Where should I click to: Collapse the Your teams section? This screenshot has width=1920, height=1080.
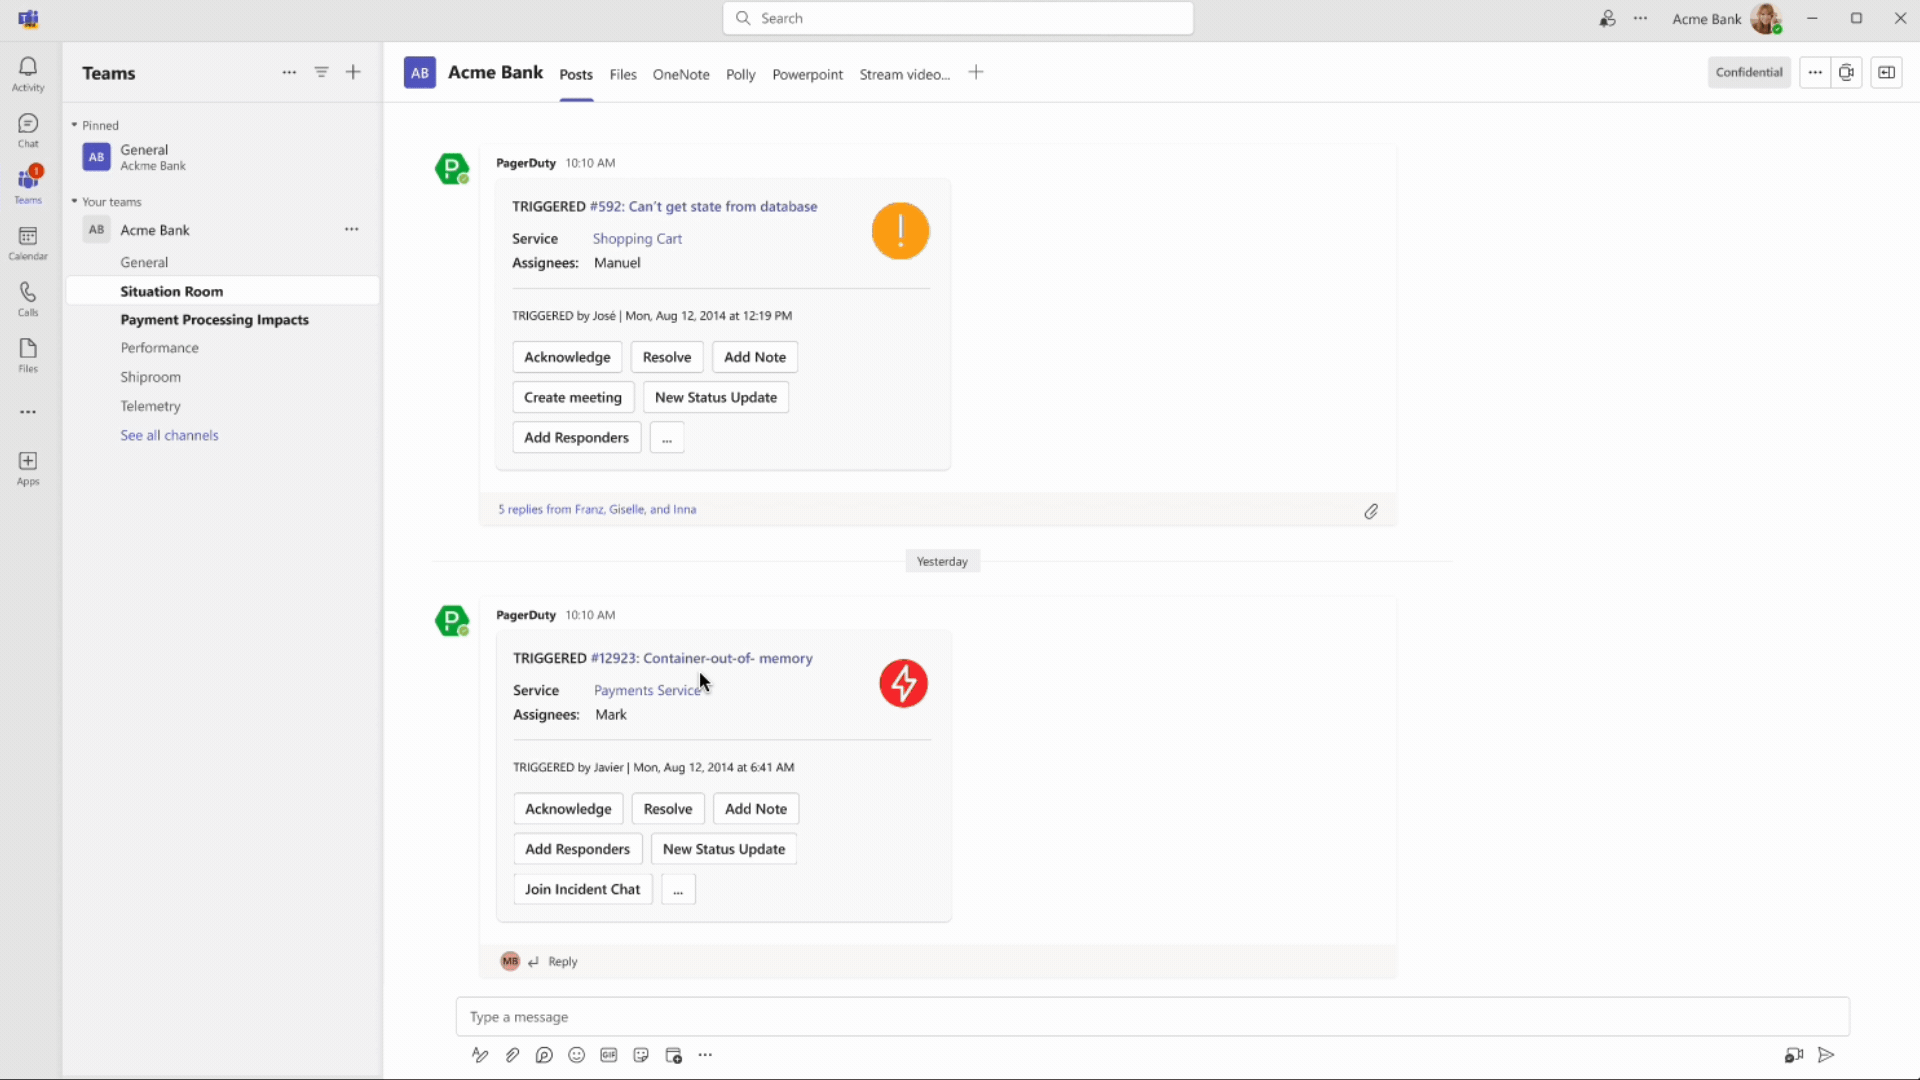pyautogui.click(x=74, y=201)
